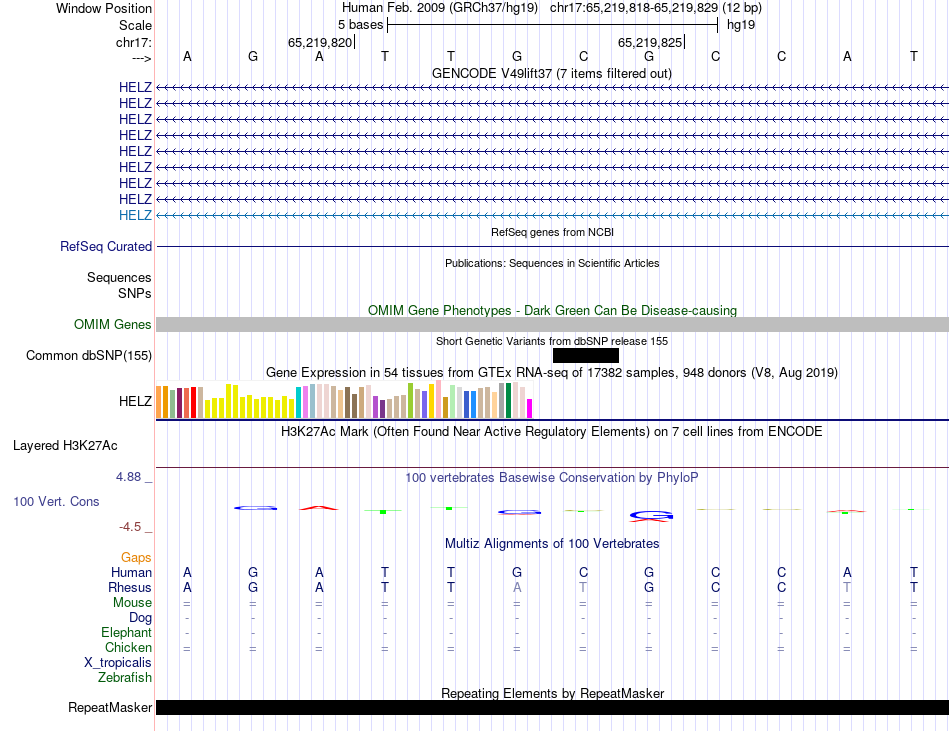
Task: Click the 5 bases scale bar label
Action: [x=360, y=25]
